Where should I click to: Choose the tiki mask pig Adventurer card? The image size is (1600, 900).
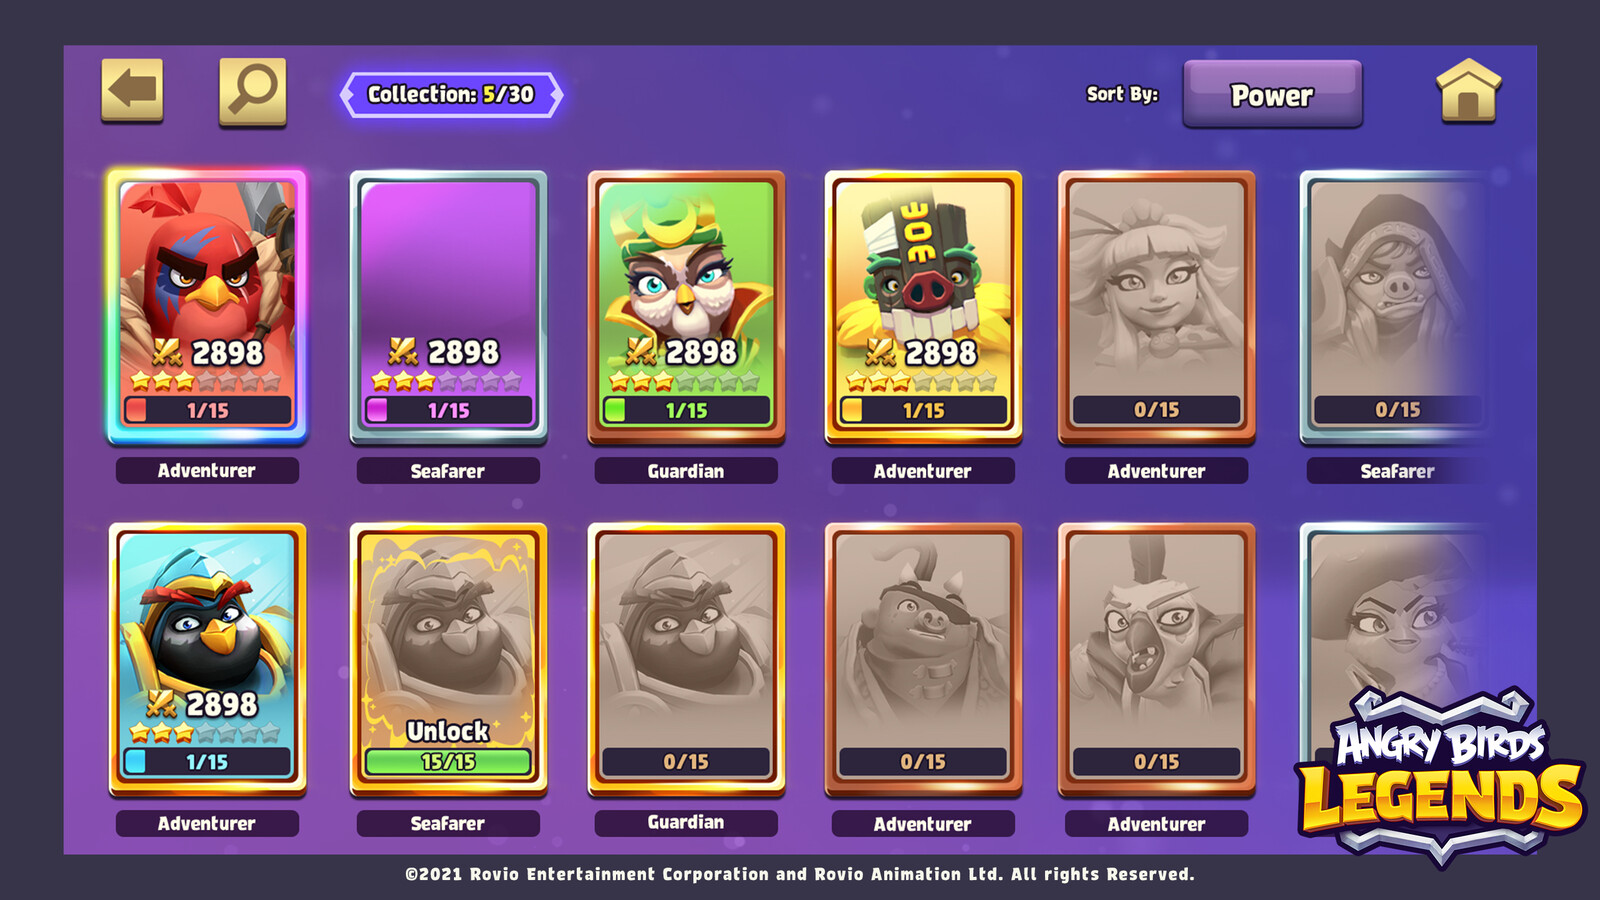923,307
